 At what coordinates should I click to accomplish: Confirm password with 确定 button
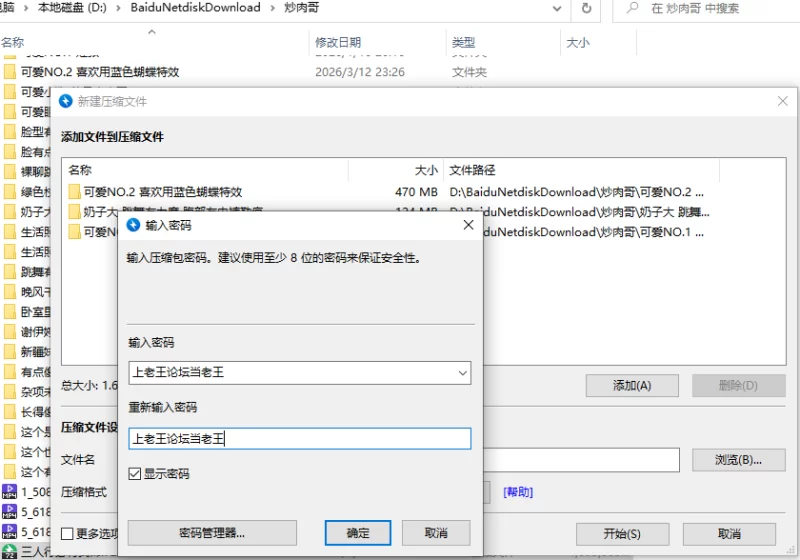click(x=358, y=533)
